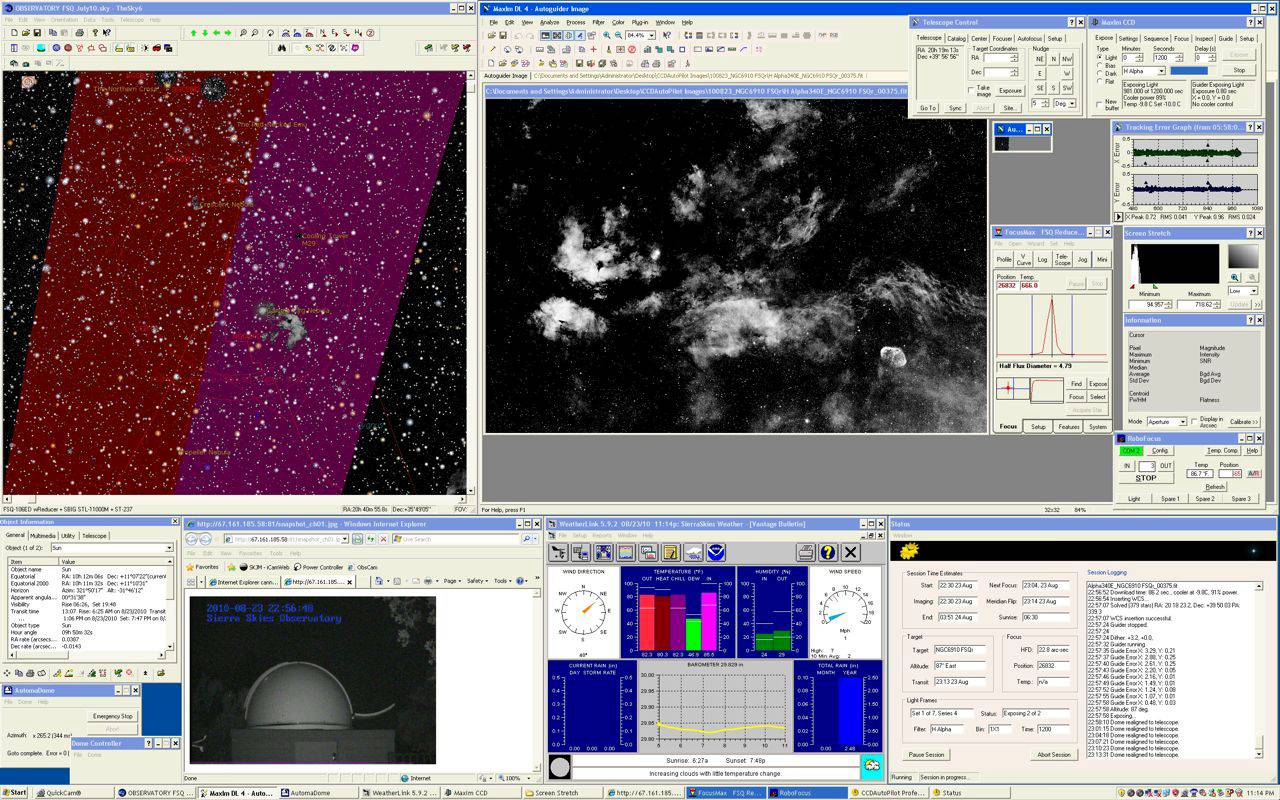The image size is (1280, 800).
Task: Open the Analyze menu in MaxIm DL
Action: point(549,22)
